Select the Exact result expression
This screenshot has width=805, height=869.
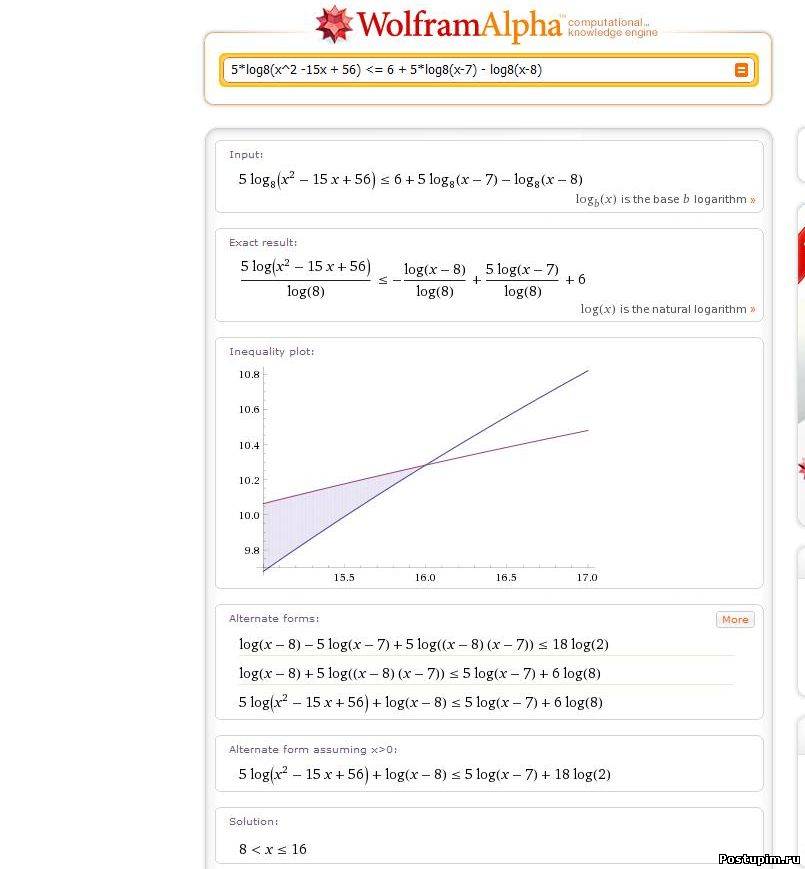412,280
